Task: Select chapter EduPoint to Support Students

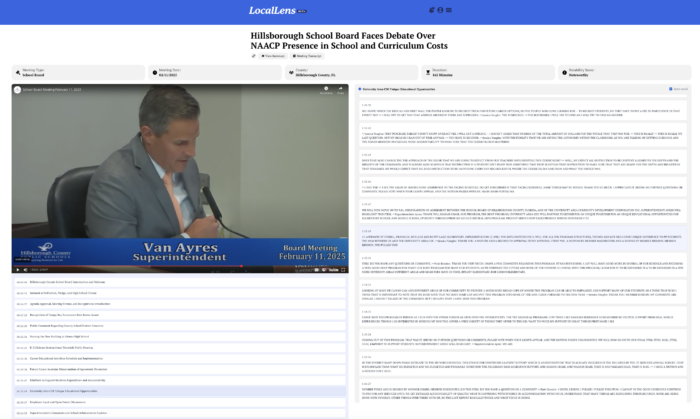Action: (180, 380)
